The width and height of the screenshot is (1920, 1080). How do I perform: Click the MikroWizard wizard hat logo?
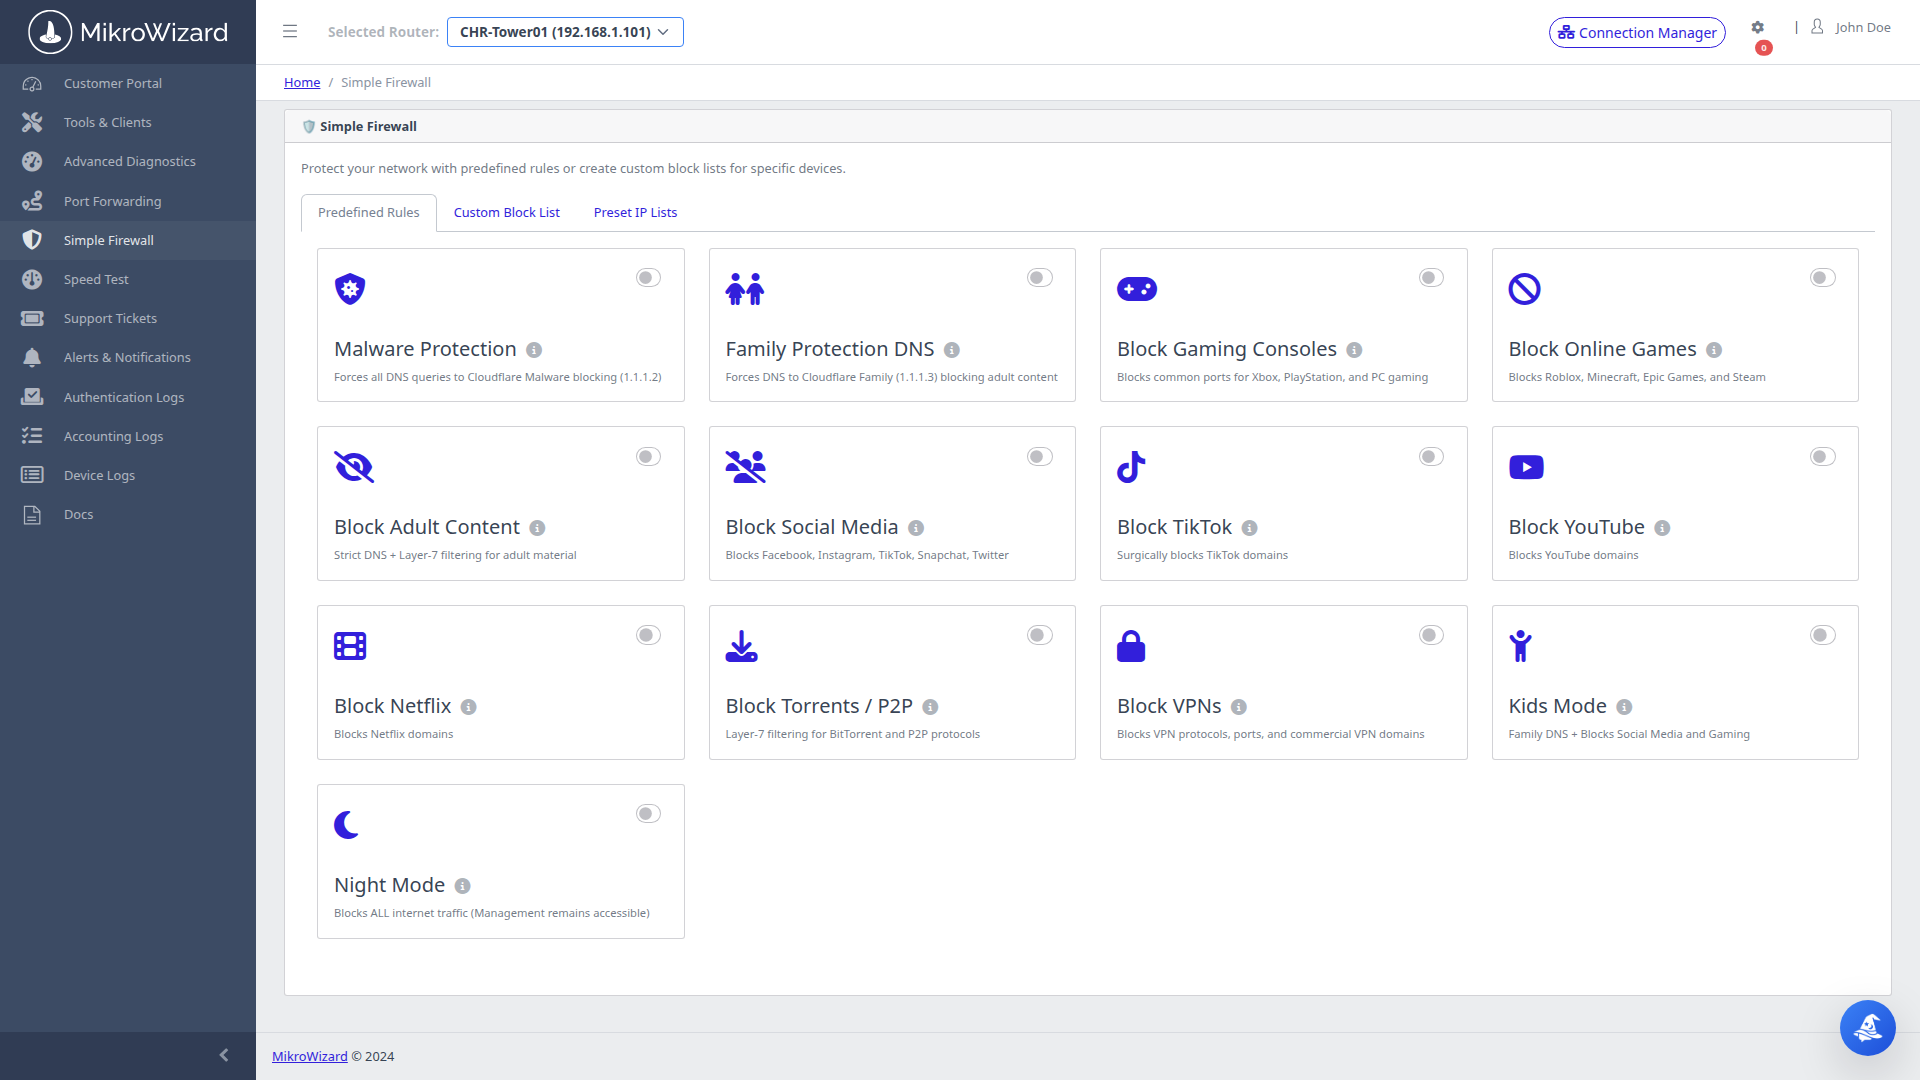coord(50,32)
